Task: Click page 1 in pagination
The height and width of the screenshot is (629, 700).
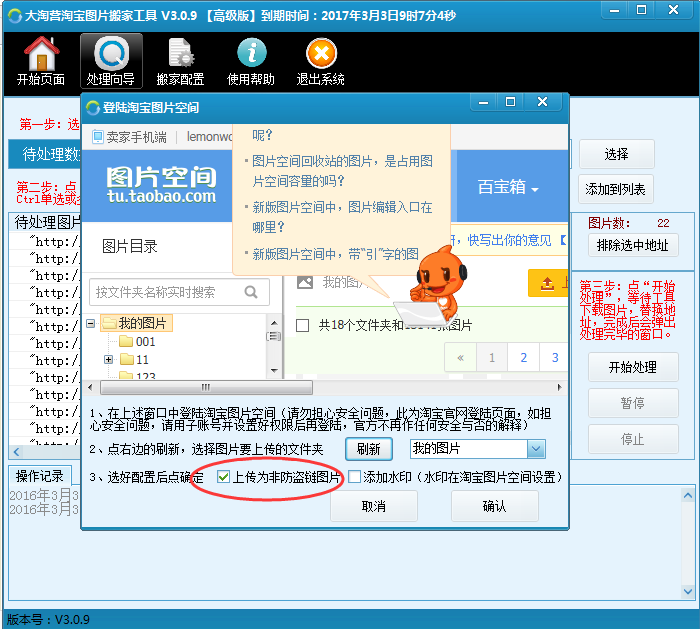Action: 492,358
